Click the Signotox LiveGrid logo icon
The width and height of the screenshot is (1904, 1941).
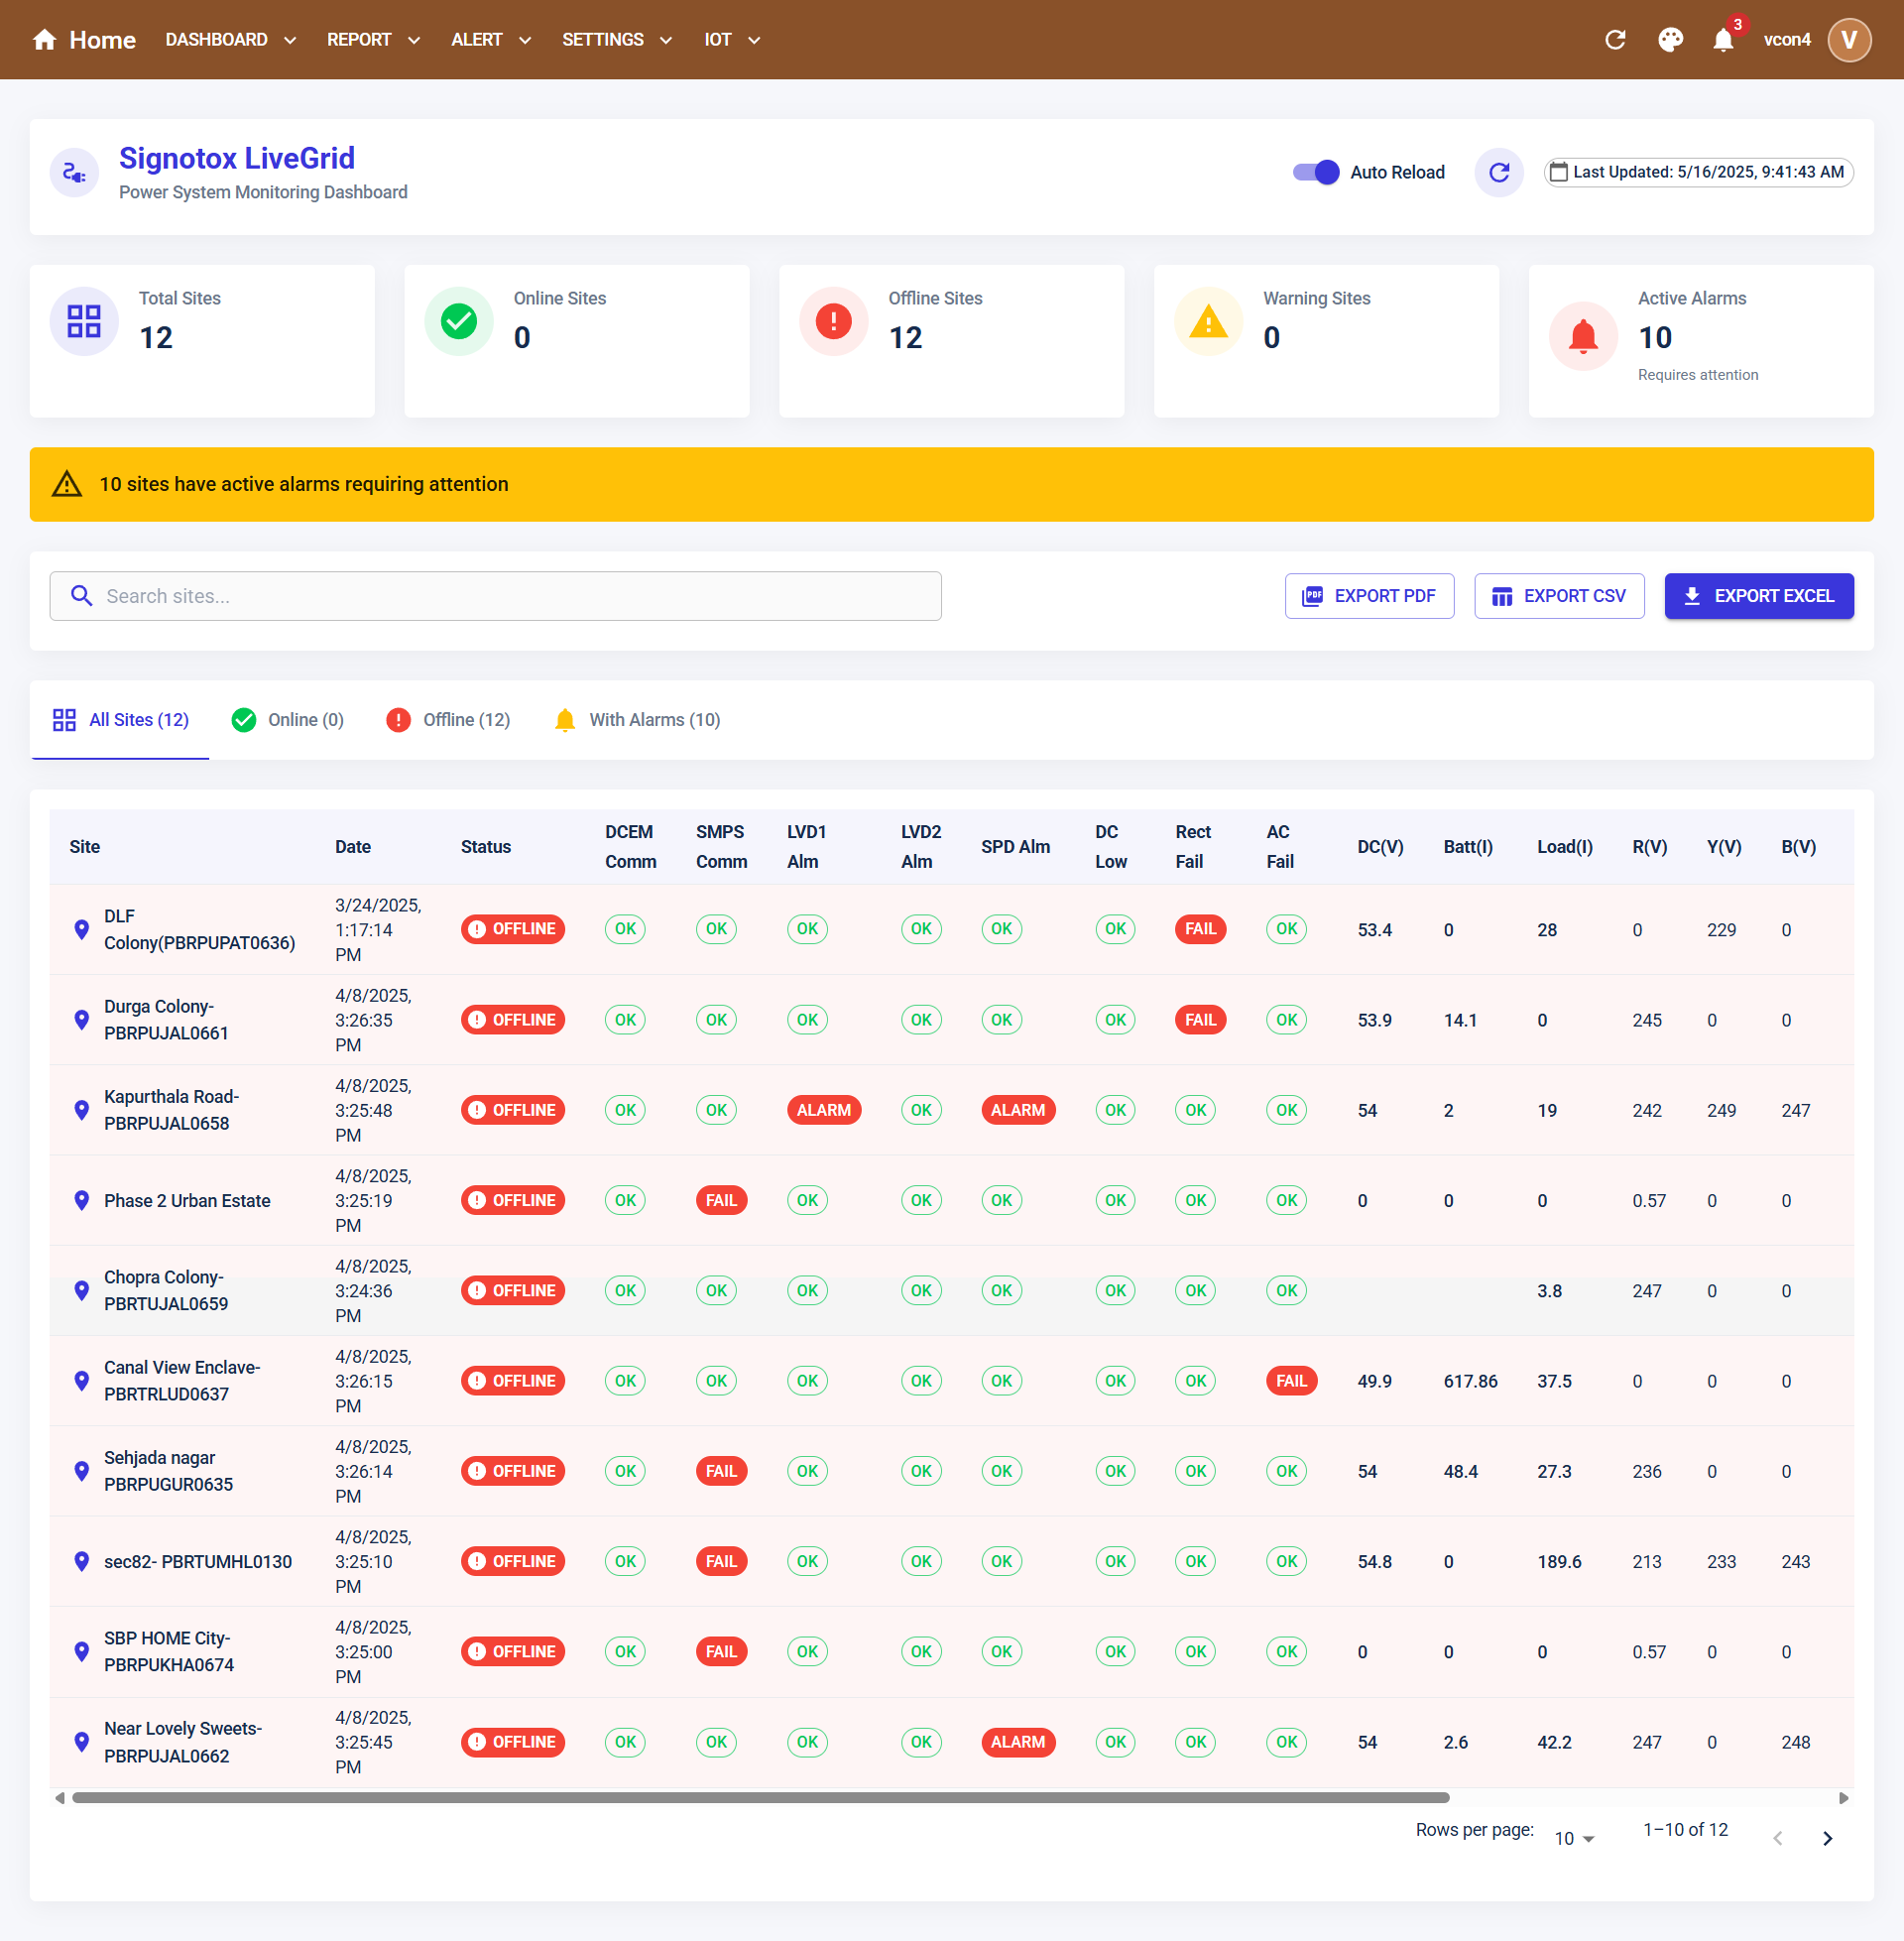[x=75, y=173]
